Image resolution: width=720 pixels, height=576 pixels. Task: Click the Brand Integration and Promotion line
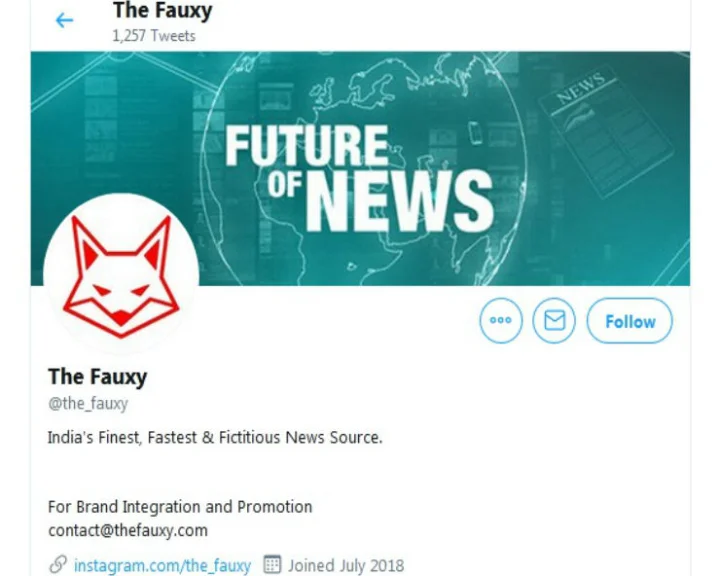180,507
